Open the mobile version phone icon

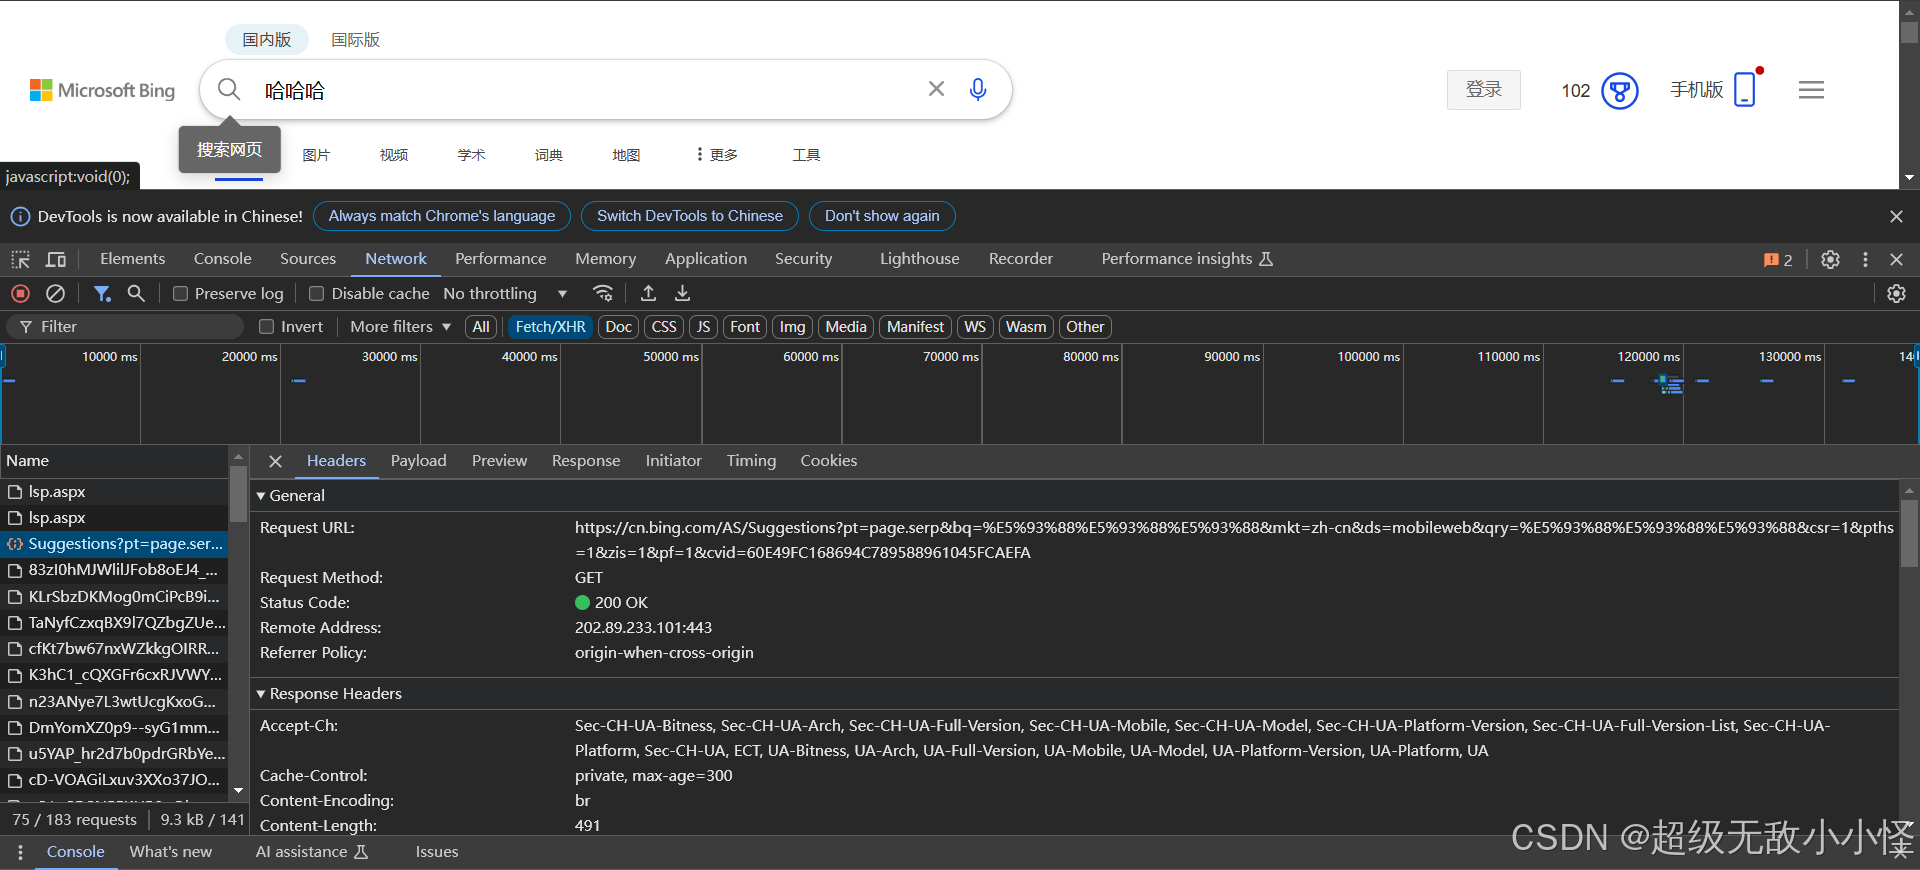1745,89
